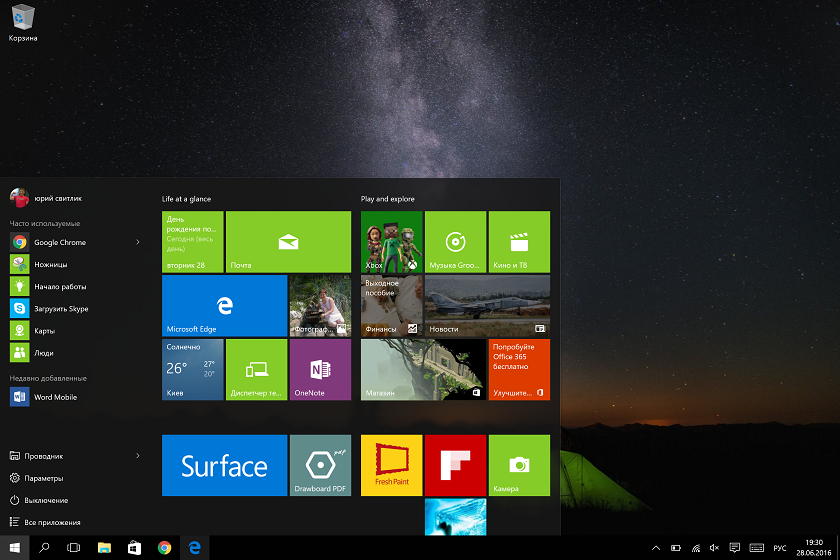This screenshot has height=560, width=840.
Task: Open the Calendar tile showing вторник 28
Action: tap(192, 242)
